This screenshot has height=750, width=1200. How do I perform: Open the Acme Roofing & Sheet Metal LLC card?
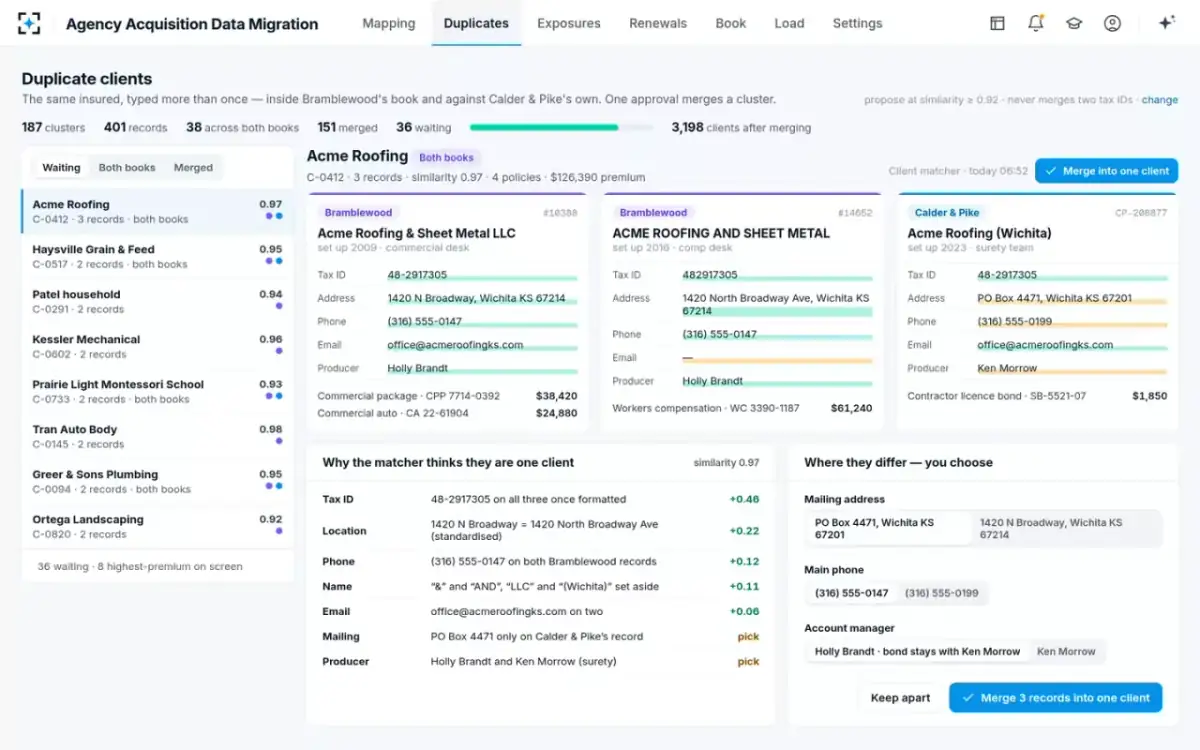[x=447, y=313]
